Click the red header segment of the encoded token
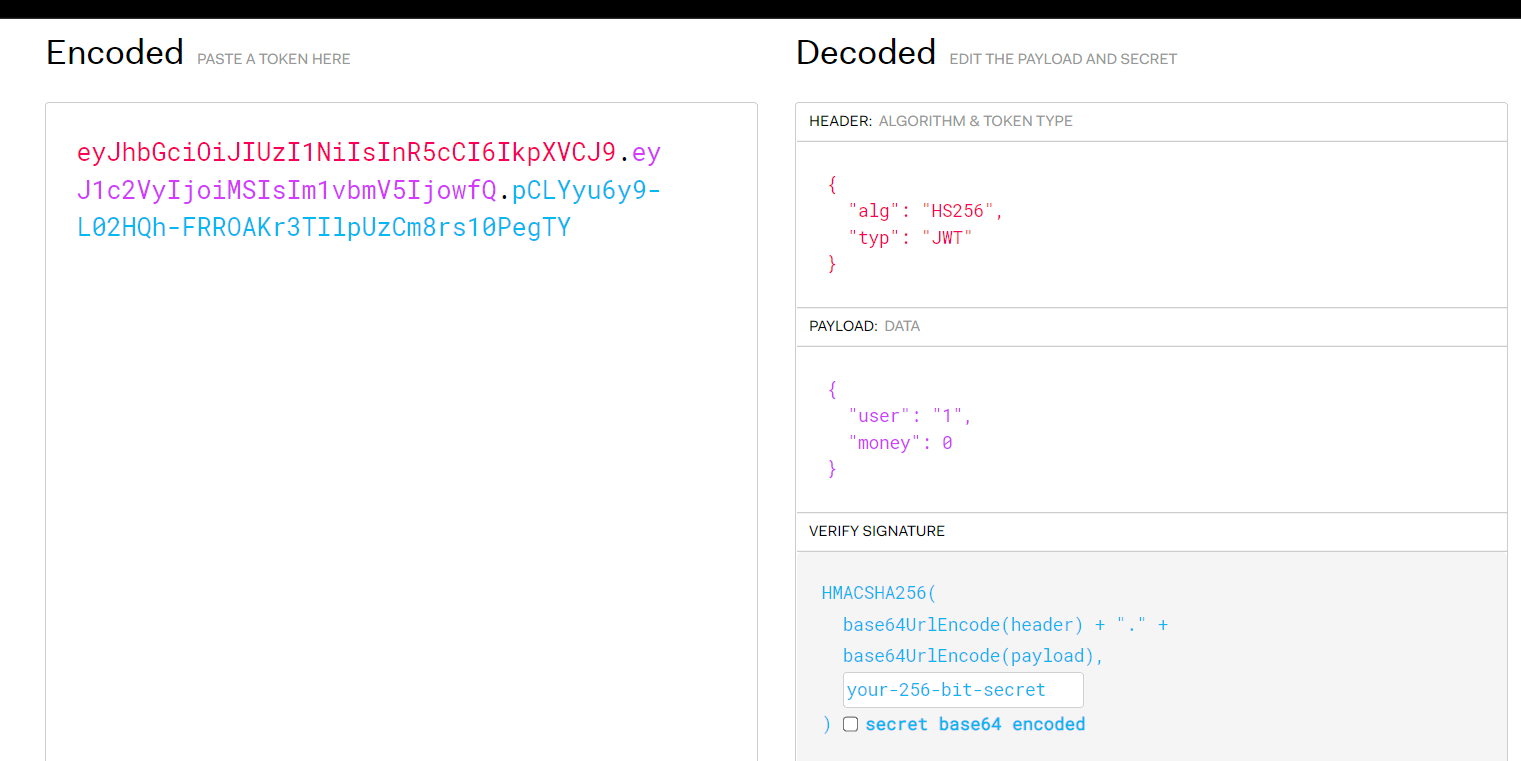Image resolution: width=1521 pixels, height=761 pixels. click(346, 153)
